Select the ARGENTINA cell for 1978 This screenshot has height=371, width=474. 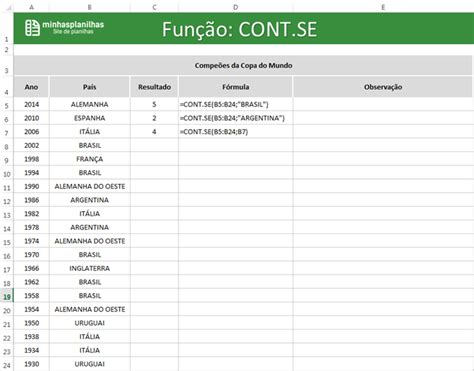89,227
